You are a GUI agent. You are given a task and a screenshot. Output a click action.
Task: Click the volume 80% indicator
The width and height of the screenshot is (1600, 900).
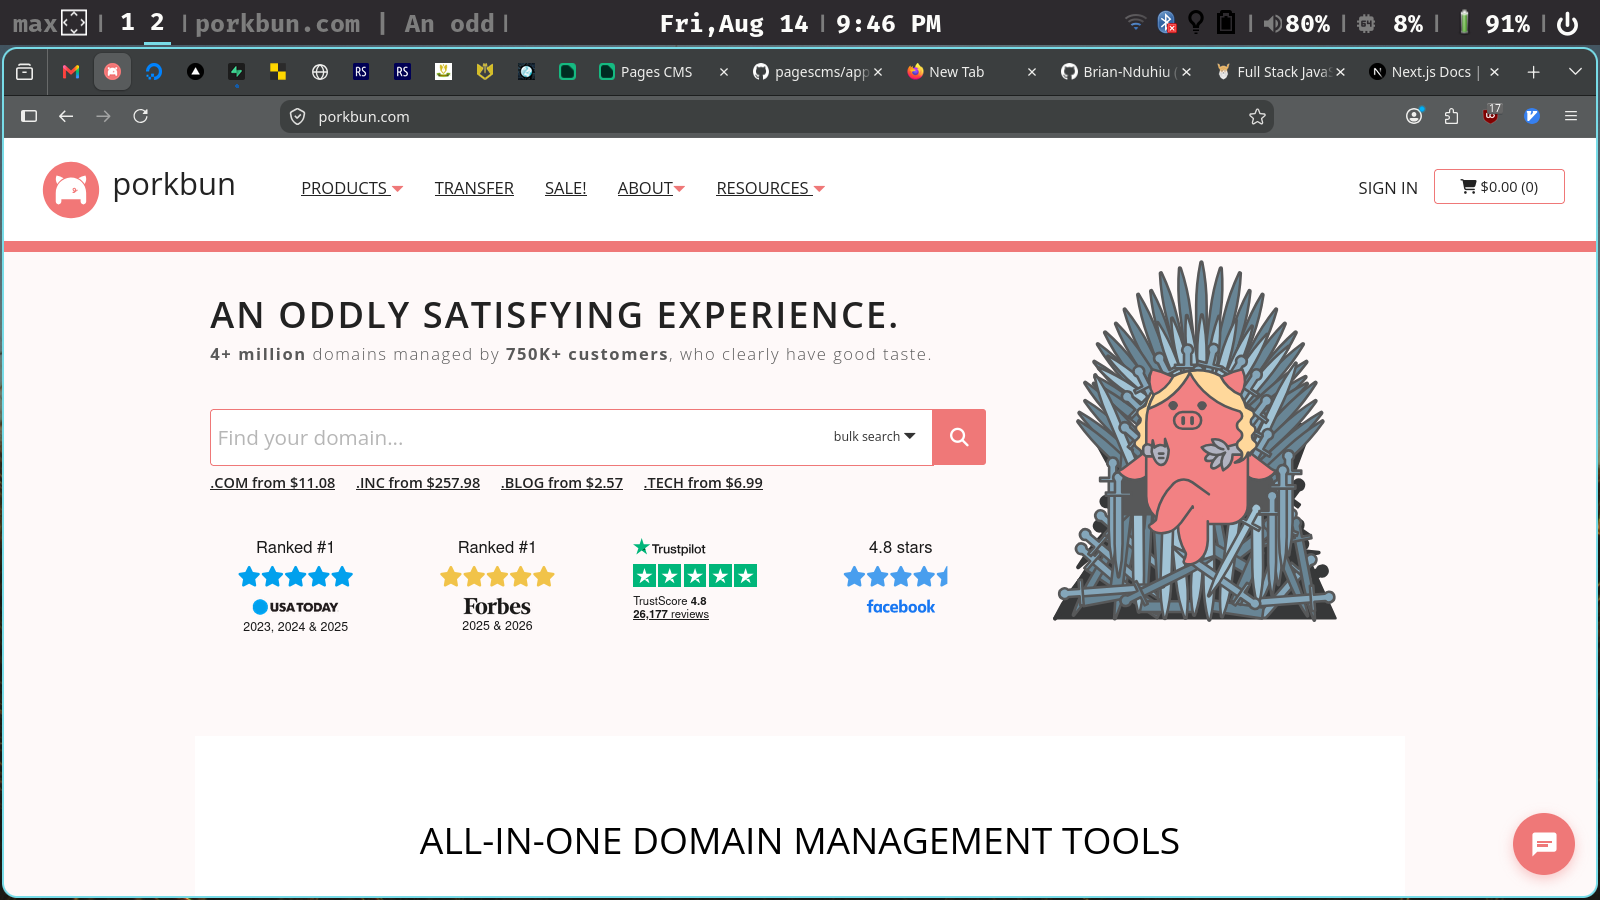(1296, 23)
